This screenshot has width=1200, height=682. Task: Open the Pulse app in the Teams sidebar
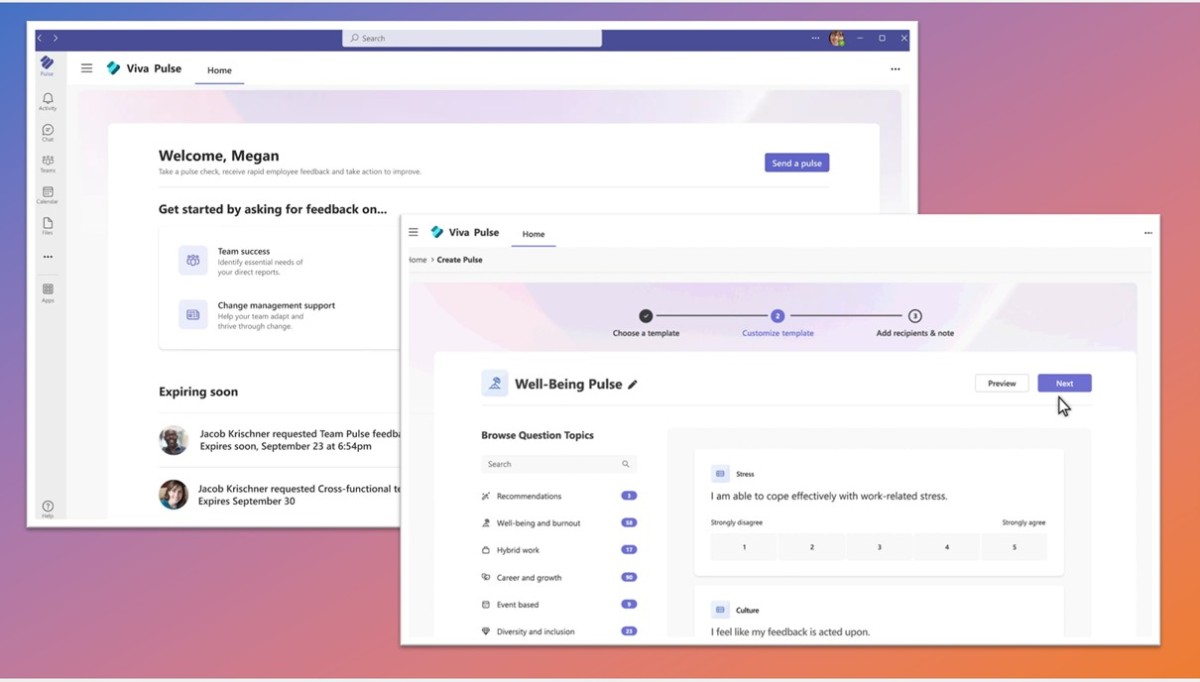(x=47, y=66)
